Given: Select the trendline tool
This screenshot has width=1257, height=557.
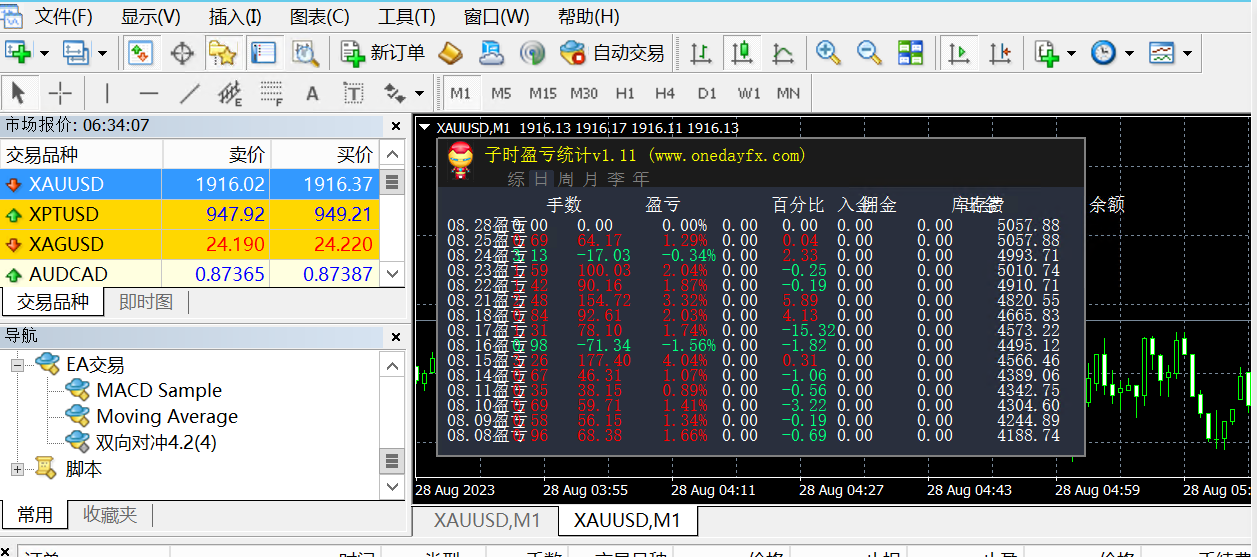Looking at the screenshot, I should click(190, 94).
